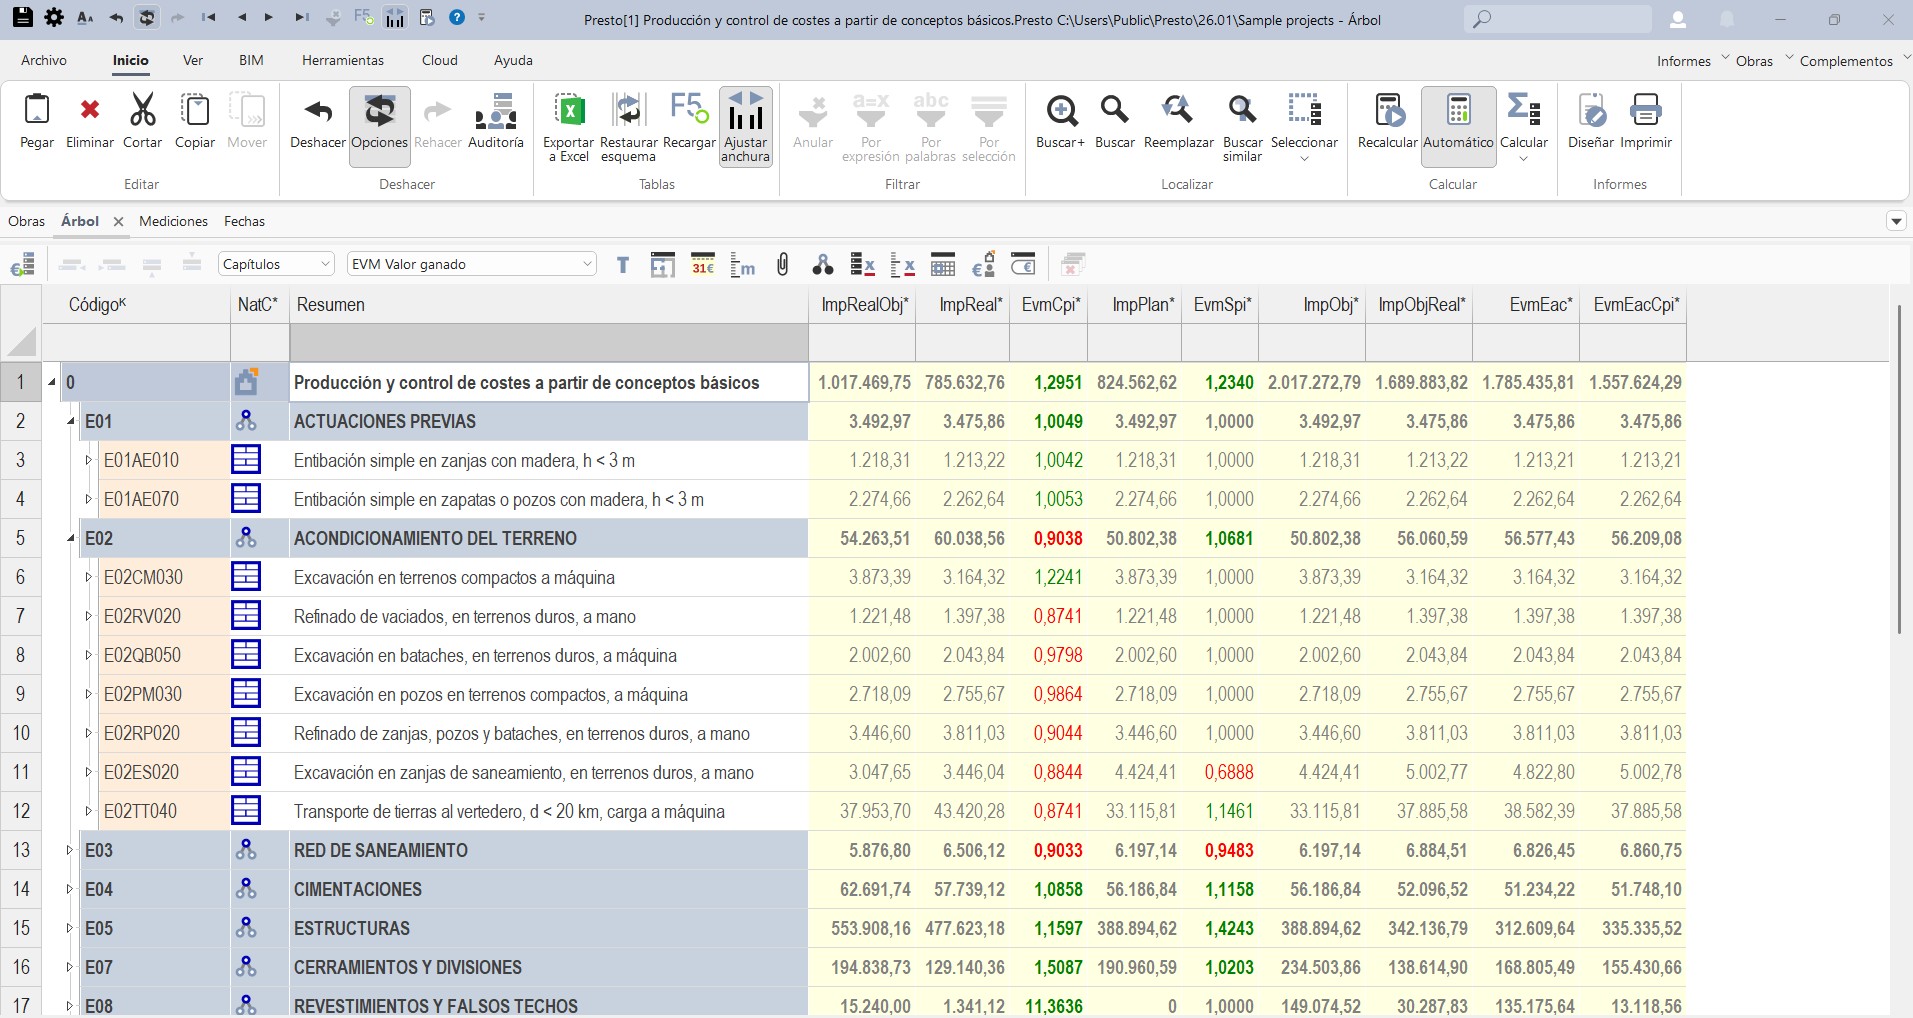This screenshot has width=1913, height=1018.
Task: Expand the E03 RED DE SANEAMIENTO chapter
Action: [70, 850]
